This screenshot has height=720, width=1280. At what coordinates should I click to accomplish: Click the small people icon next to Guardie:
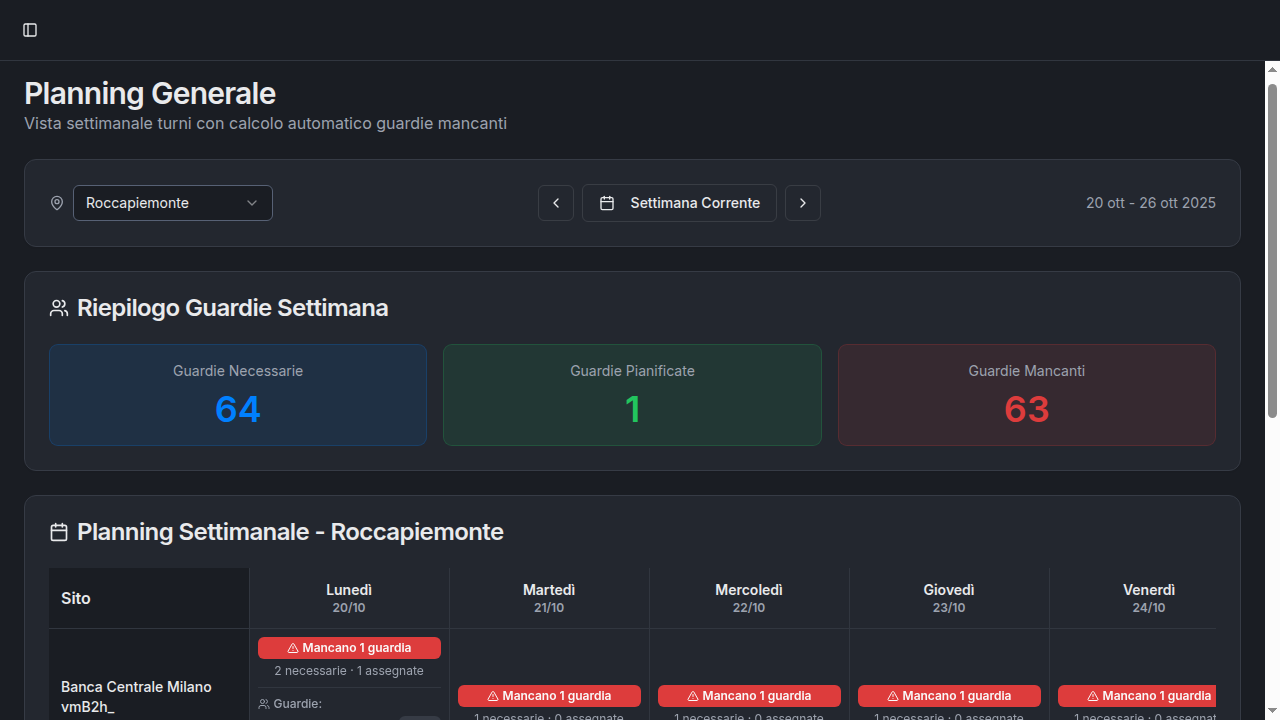pos(264,704)
